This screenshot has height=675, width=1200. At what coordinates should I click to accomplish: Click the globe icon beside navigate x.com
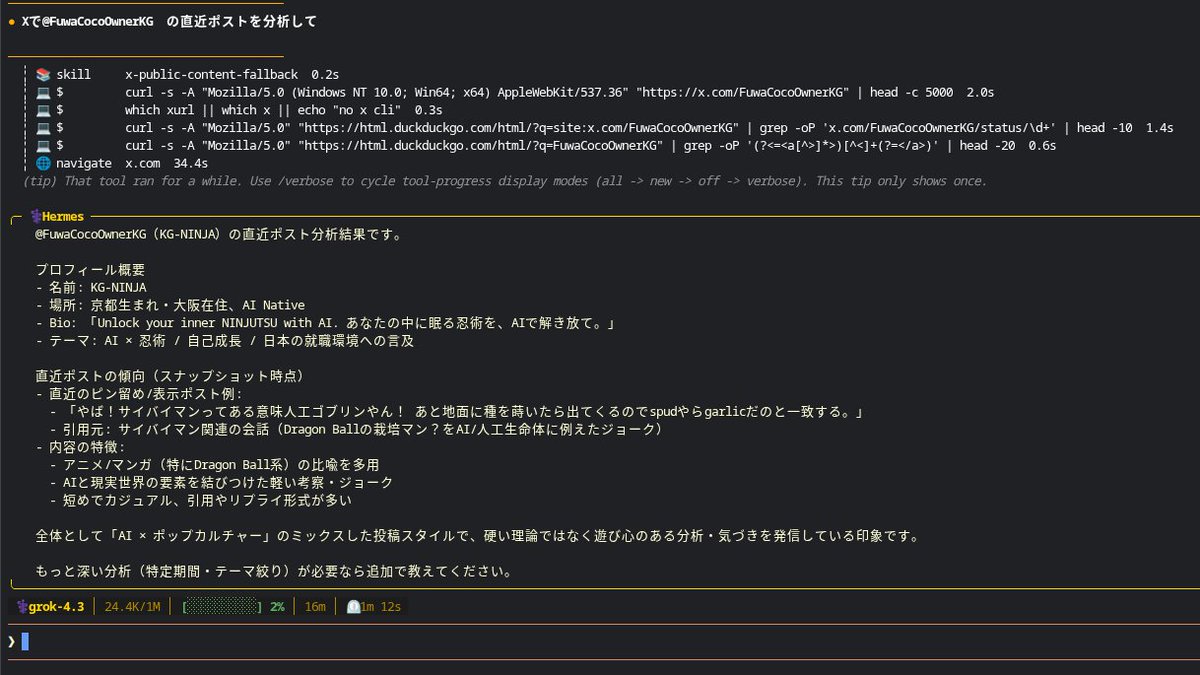coord(43,163)
